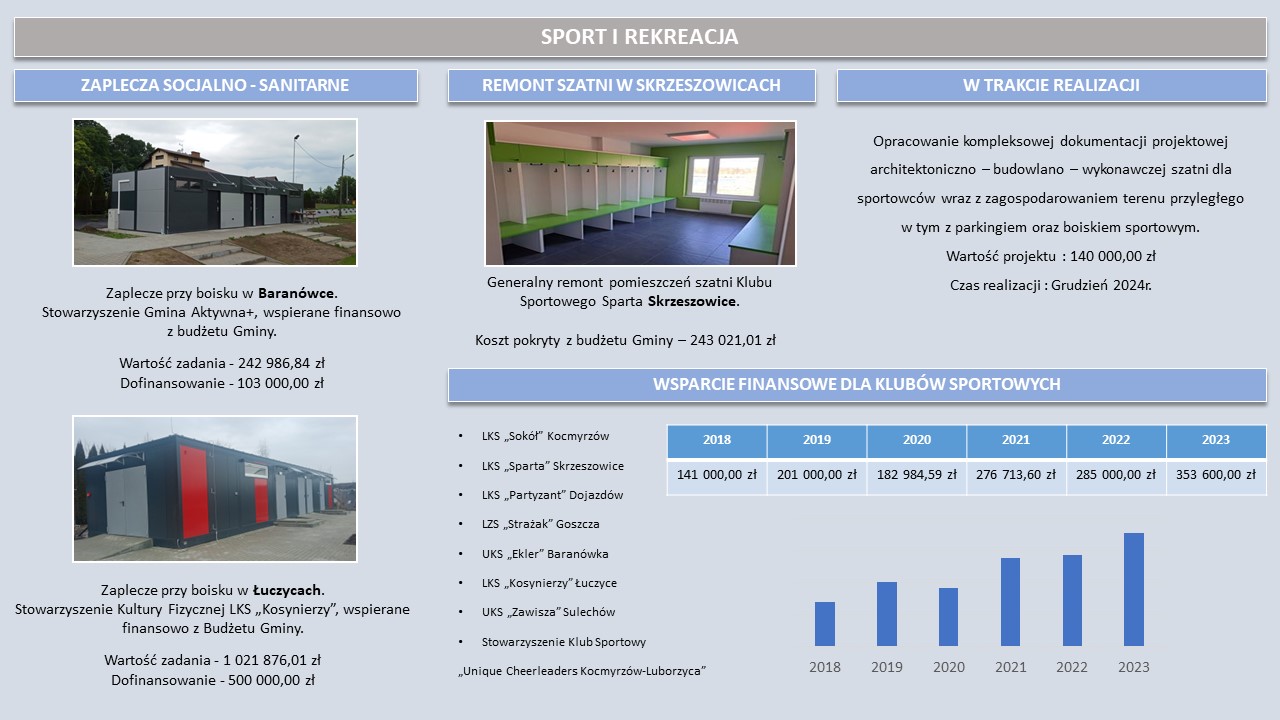Click the text Dofinansowanie - 103 000,00 zł
Image resolution: width=1280 pixels, height=720 pixels.
coord(221,383)
